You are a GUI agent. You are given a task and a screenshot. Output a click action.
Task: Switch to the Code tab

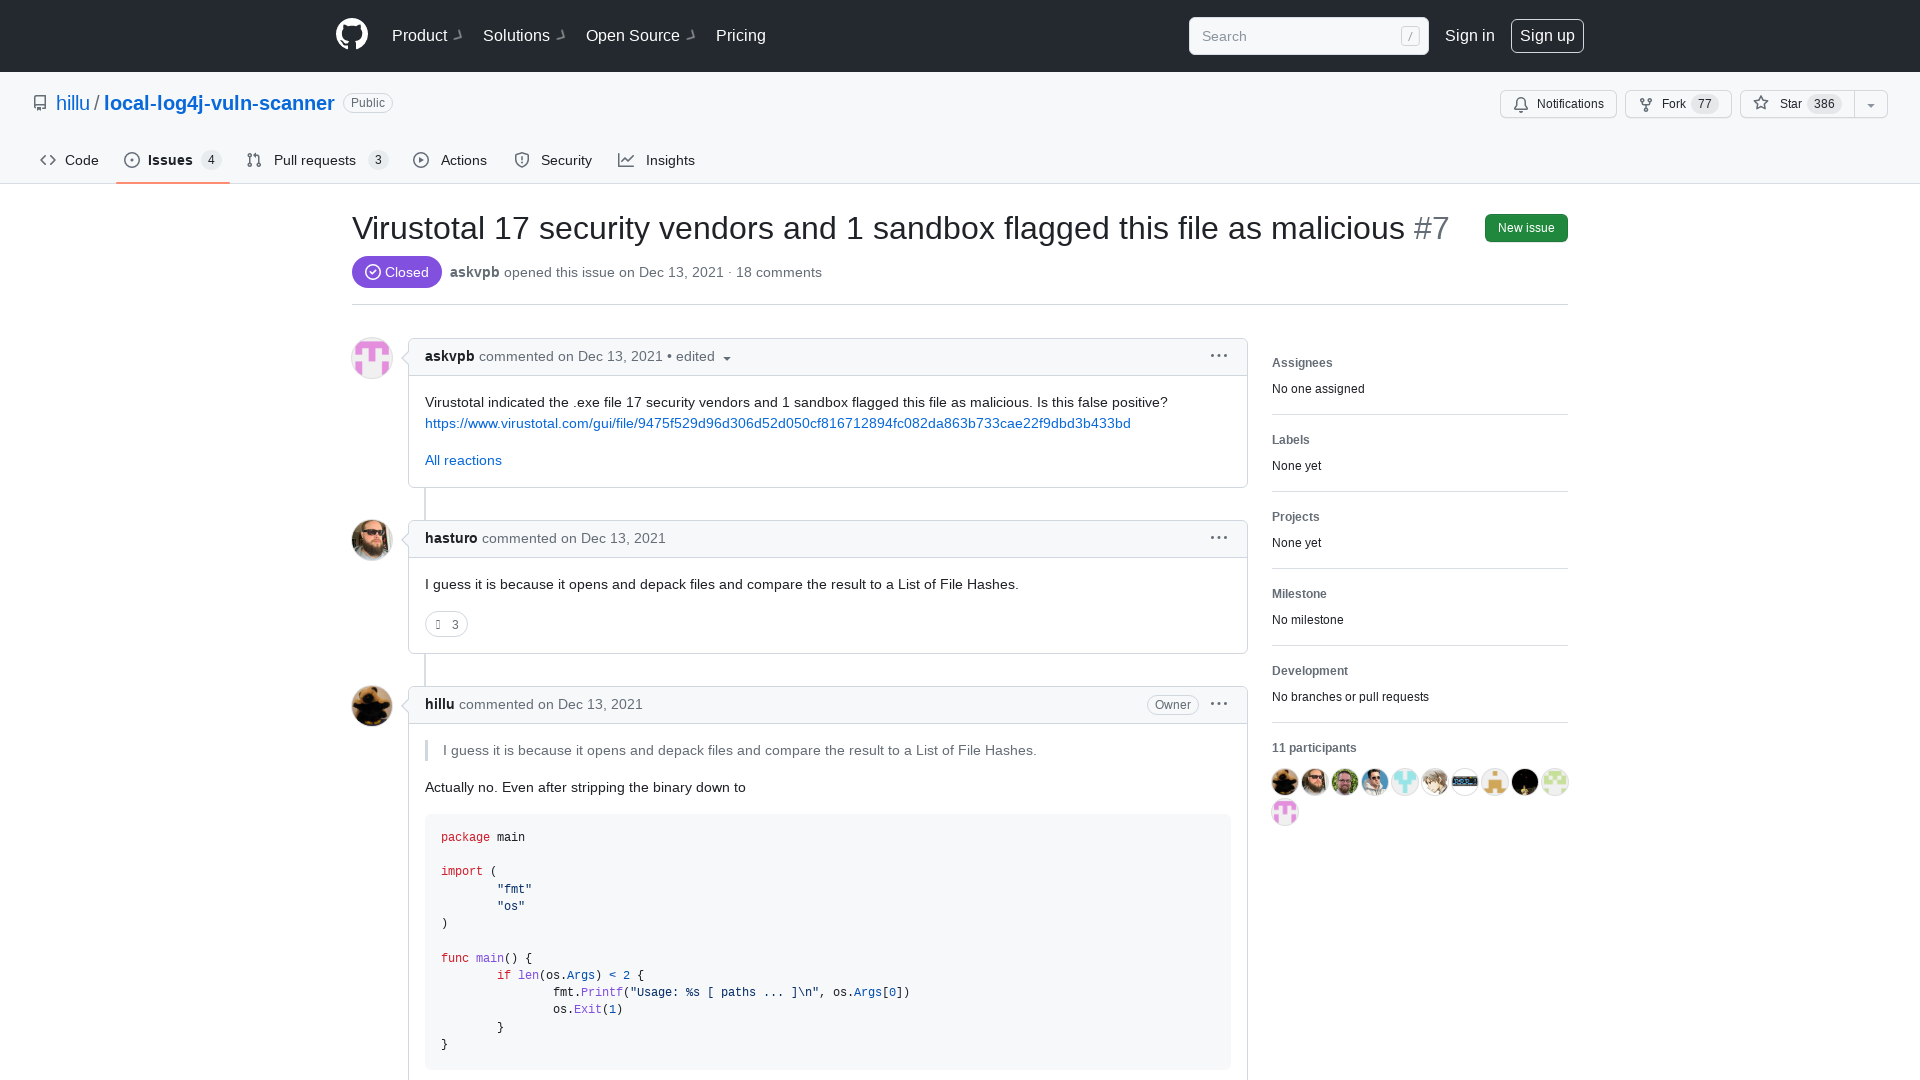(69, 160)
